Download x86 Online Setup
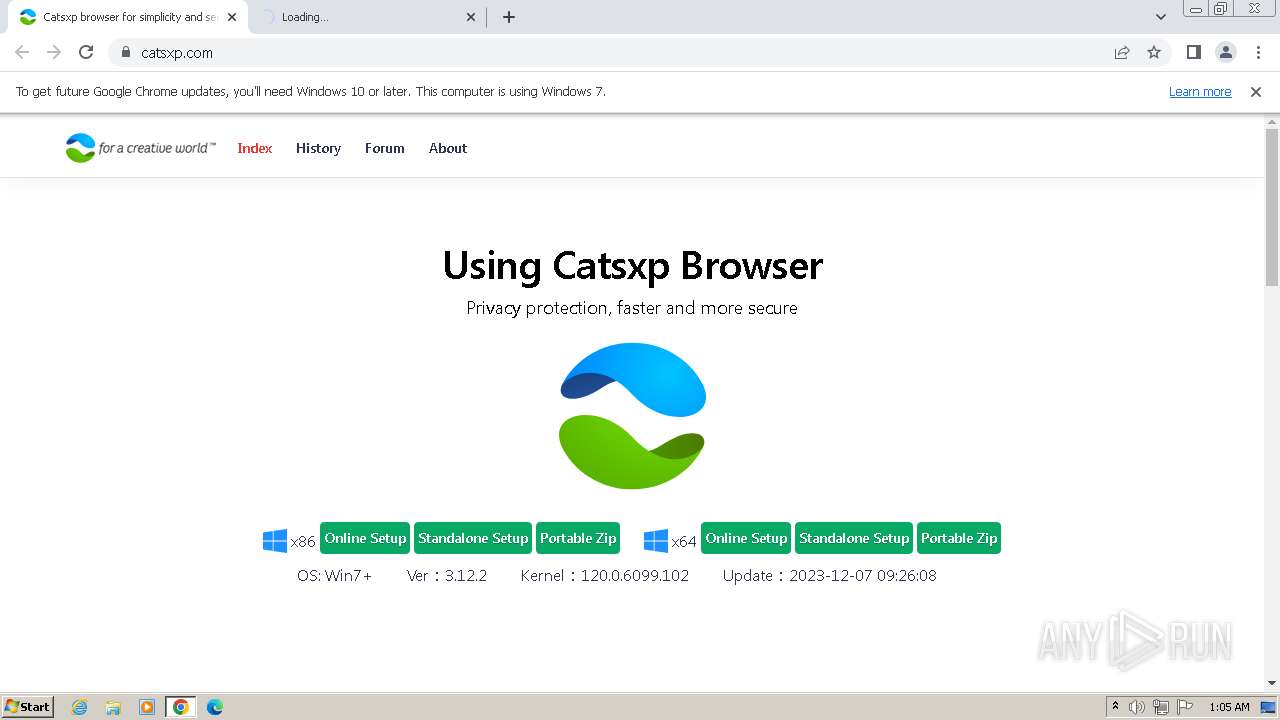 (x=365, y=538)
